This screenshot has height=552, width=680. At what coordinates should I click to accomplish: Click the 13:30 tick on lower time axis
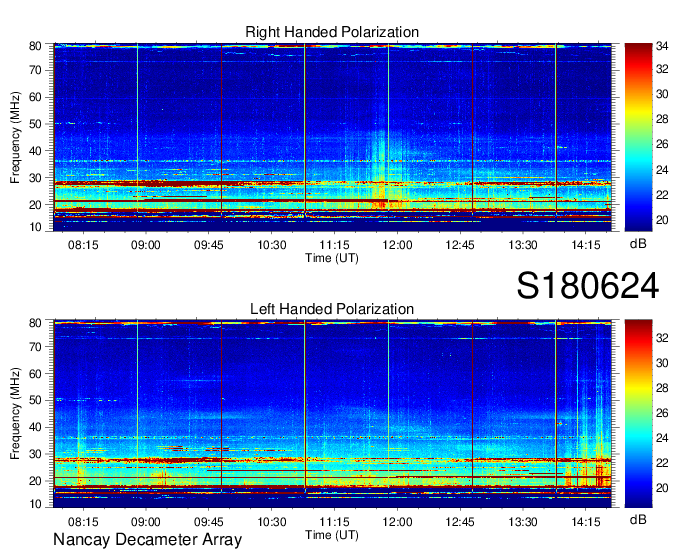[523, 522]
